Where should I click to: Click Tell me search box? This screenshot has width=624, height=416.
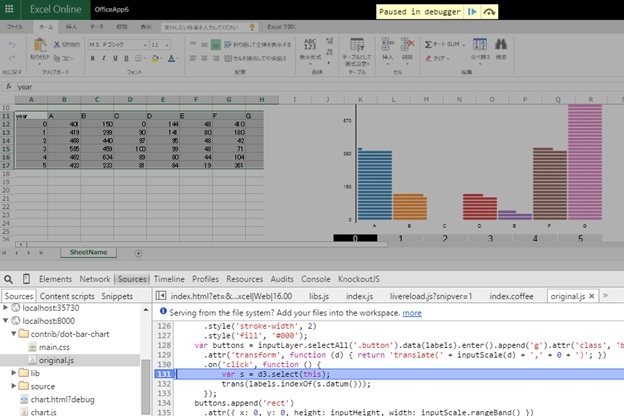coord(208,27)
